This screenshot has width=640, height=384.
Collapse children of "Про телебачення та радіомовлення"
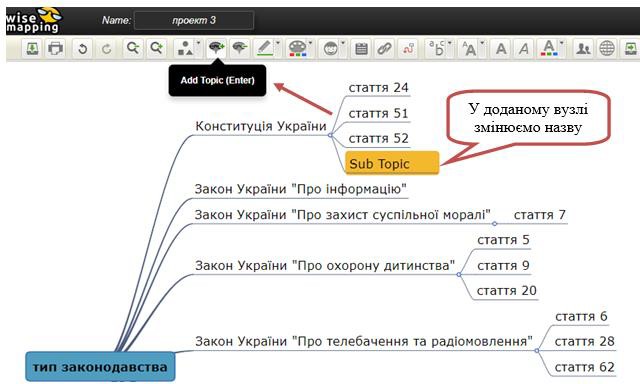[x=537, y=351]
